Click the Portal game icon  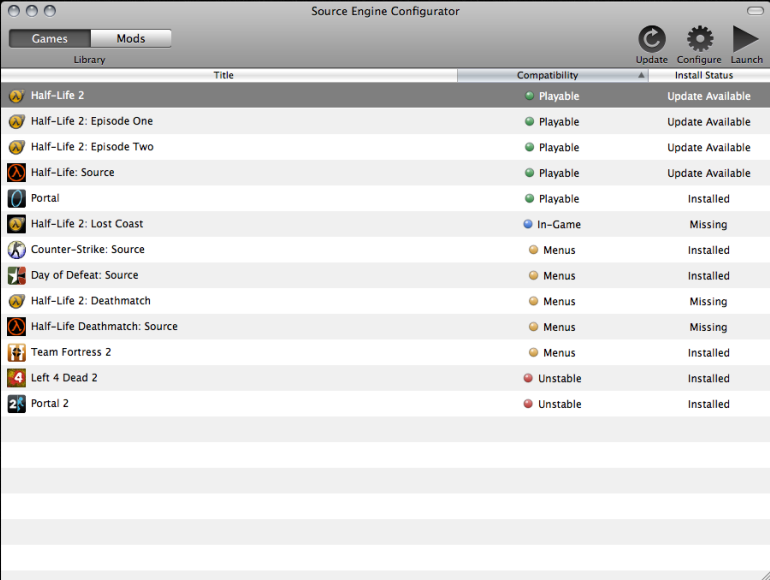pos(16,198)
